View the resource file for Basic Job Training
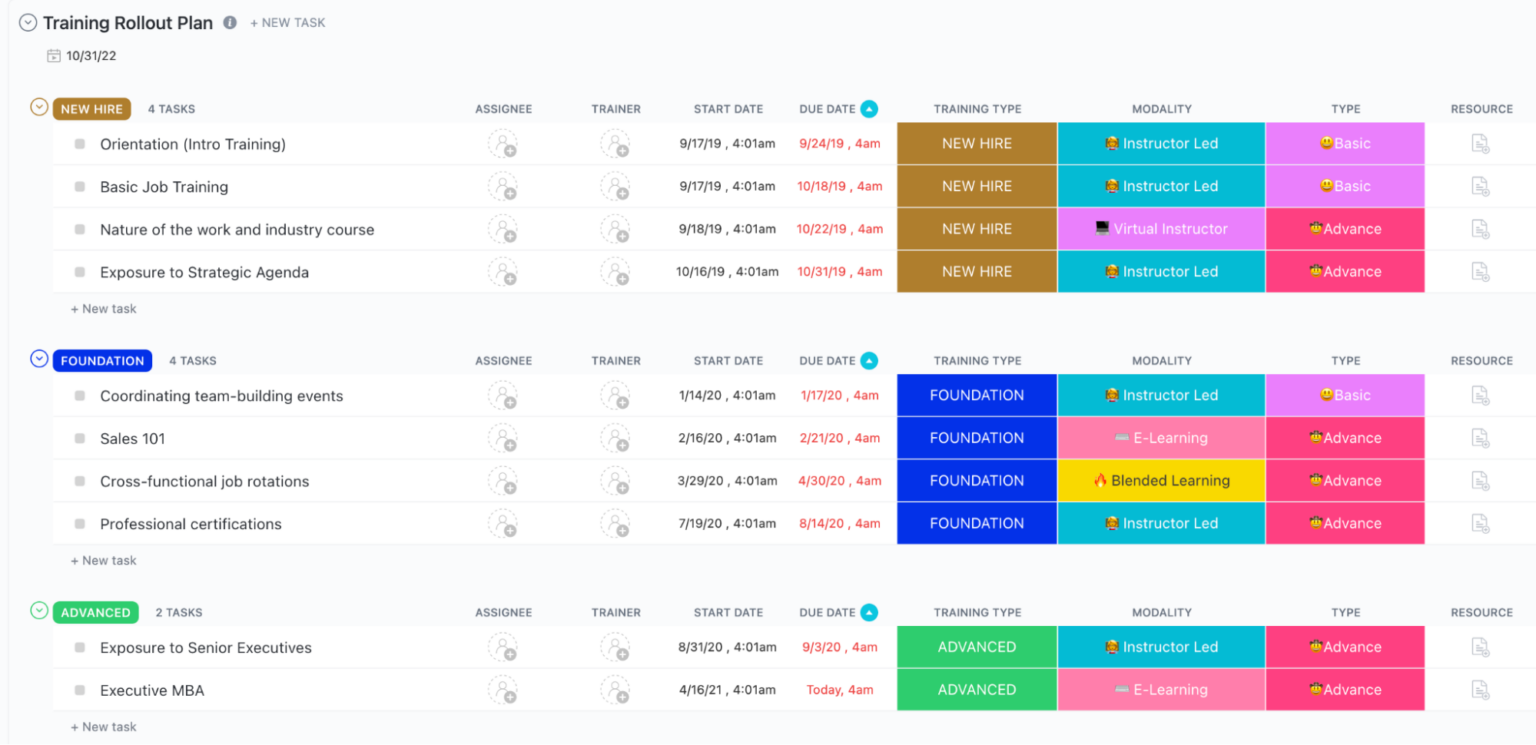Image resolution: width=1536 pixels, height=745 pixels. coord(1479,186)
